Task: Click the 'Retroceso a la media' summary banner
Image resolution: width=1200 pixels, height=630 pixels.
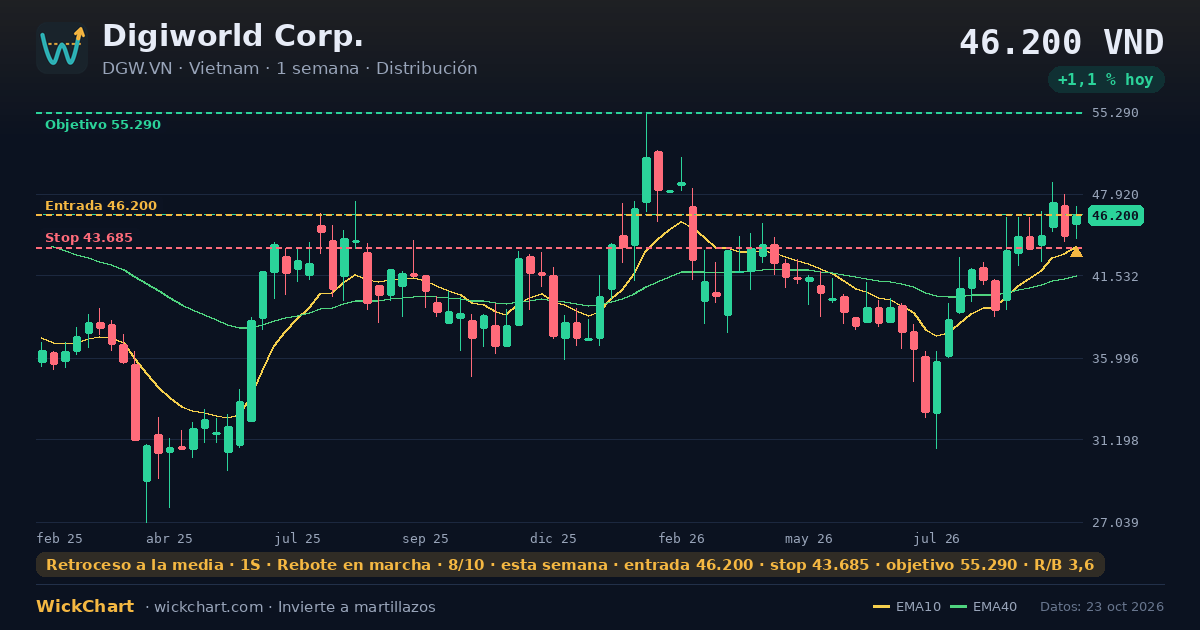Action: click(570, 565)
